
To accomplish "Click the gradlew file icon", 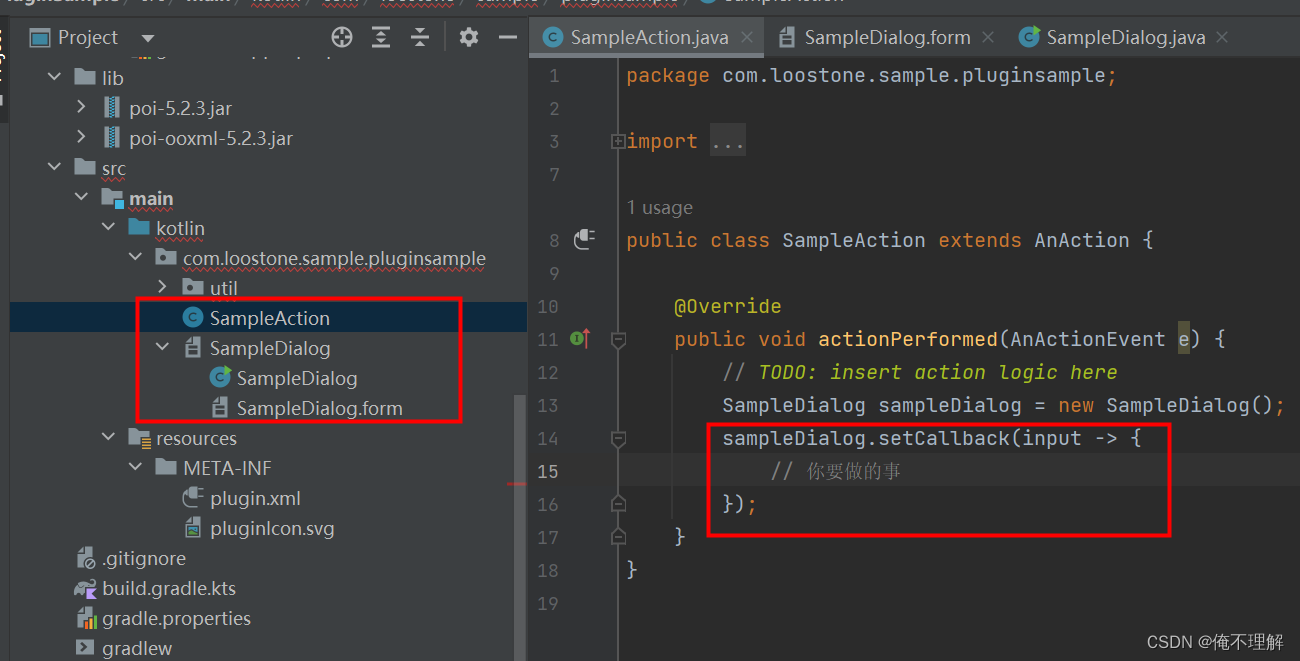I will [86, 648].
